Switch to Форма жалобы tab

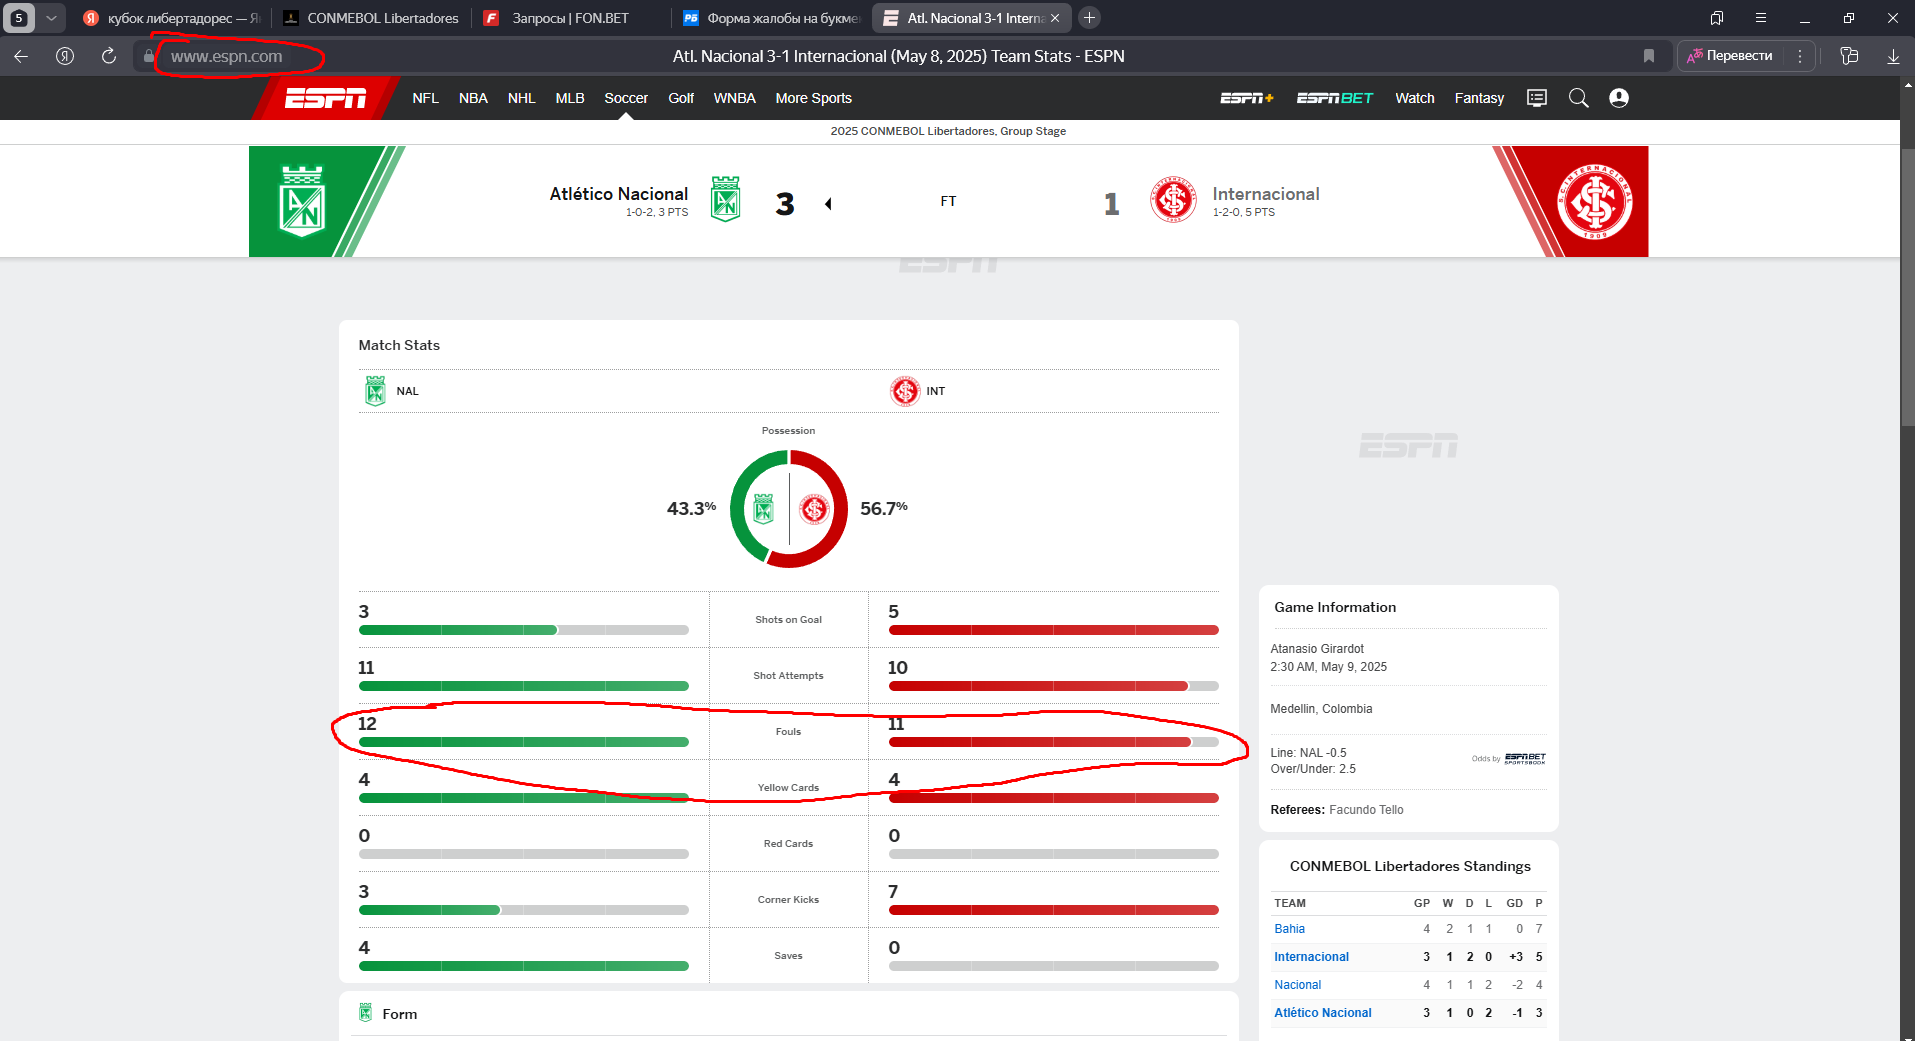[x=771, y=18]
